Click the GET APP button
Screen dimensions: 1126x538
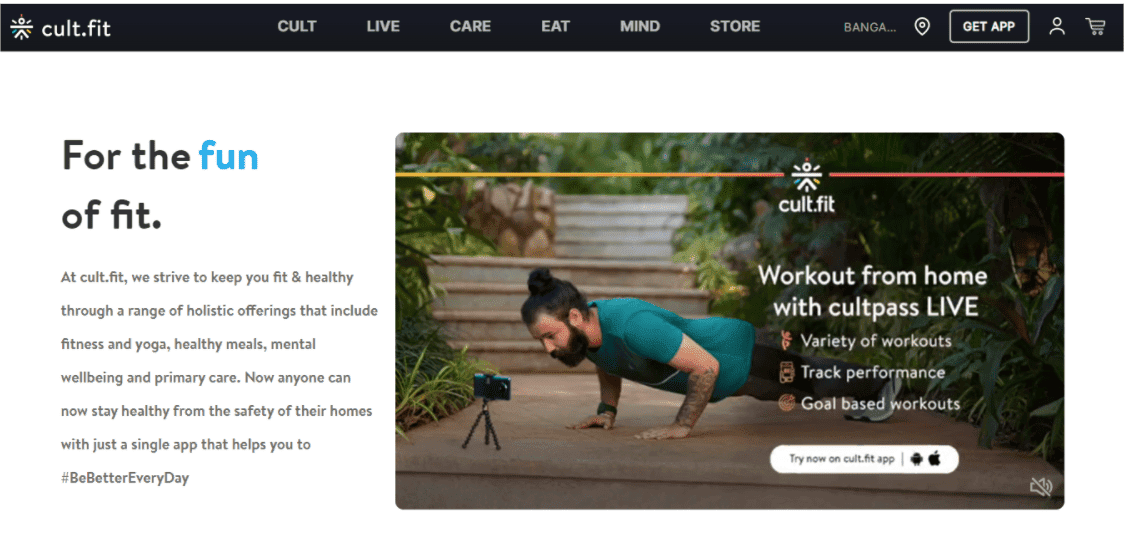[989, 27]
